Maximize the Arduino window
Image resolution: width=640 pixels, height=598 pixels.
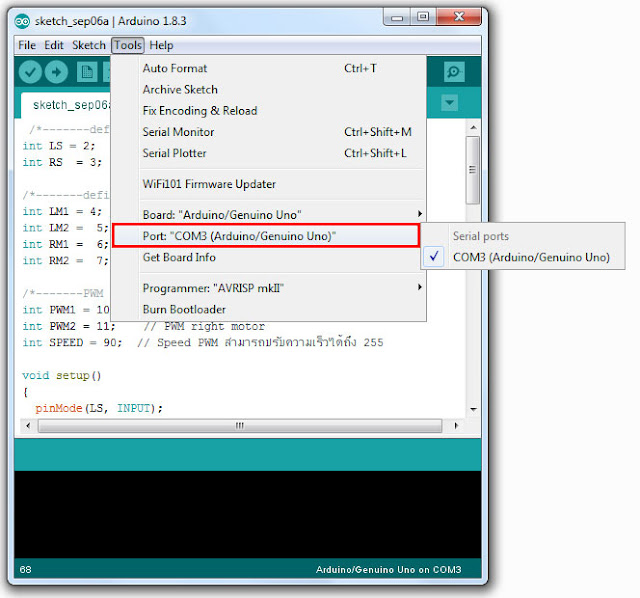coord(423,17)
